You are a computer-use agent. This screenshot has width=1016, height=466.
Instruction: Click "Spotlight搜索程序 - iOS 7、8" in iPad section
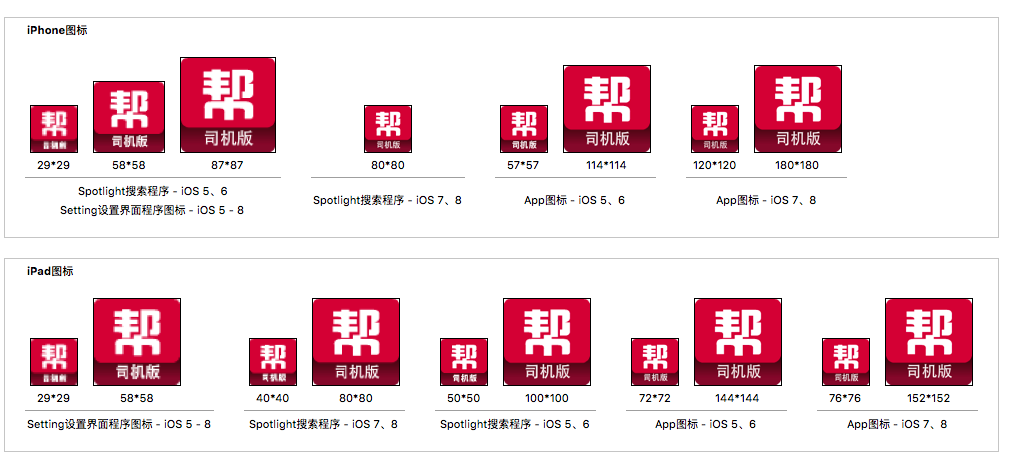[324, 425]
